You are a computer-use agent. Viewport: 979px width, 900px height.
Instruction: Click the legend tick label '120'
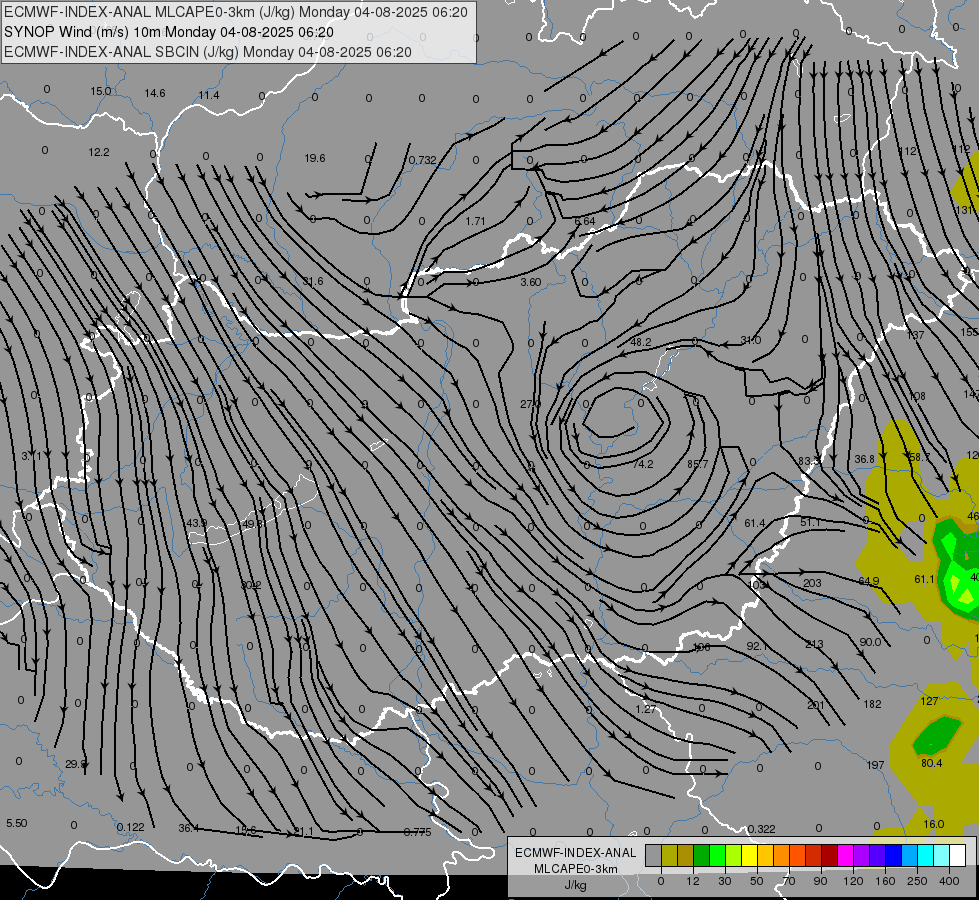coord(854,881)
